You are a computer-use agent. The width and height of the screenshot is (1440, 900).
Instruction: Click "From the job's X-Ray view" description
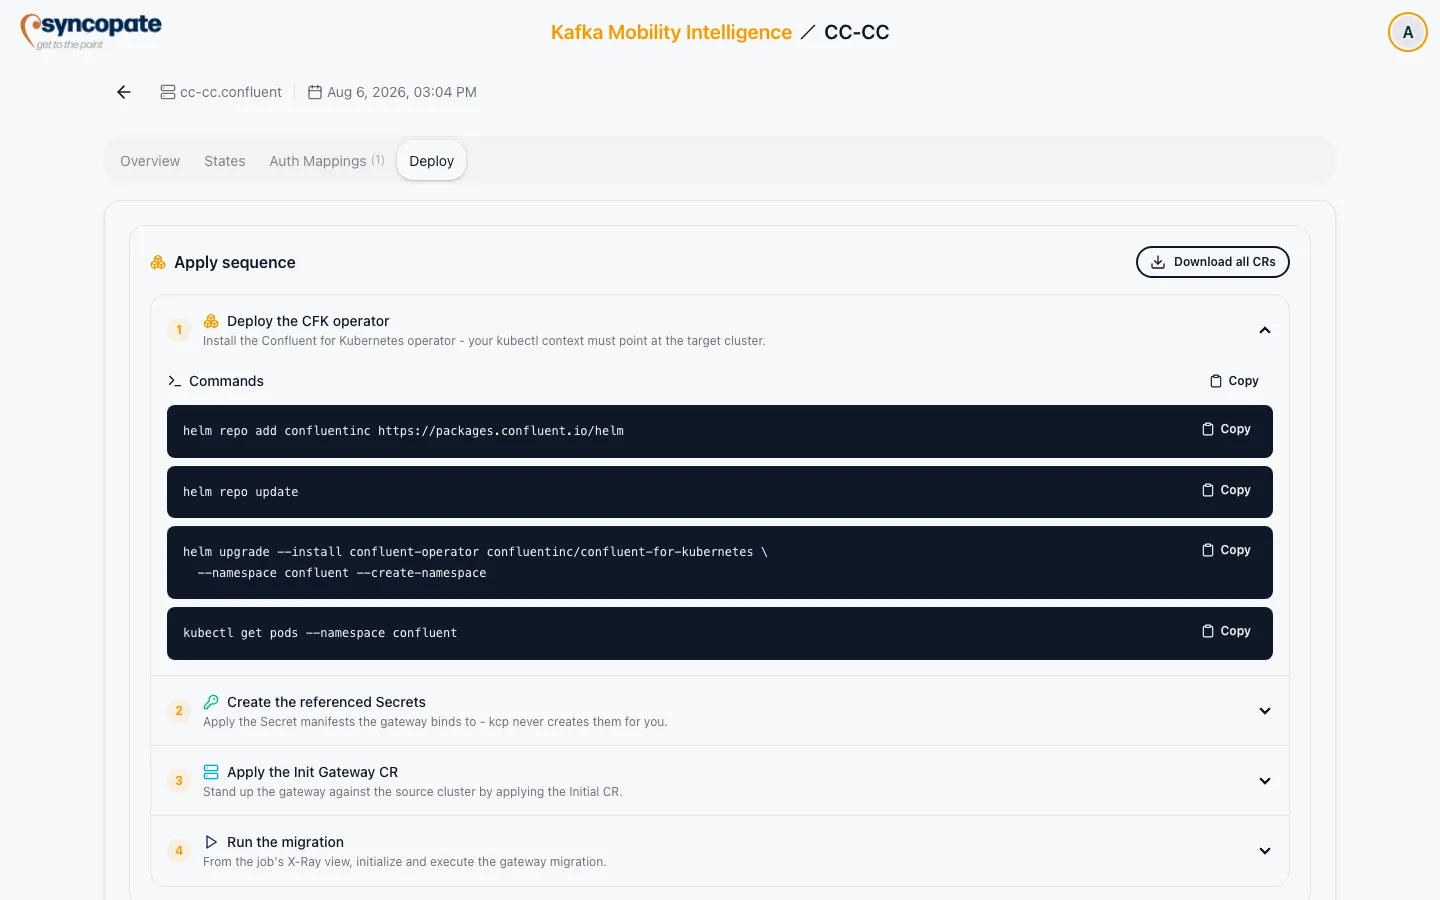(x=405, y=862)
